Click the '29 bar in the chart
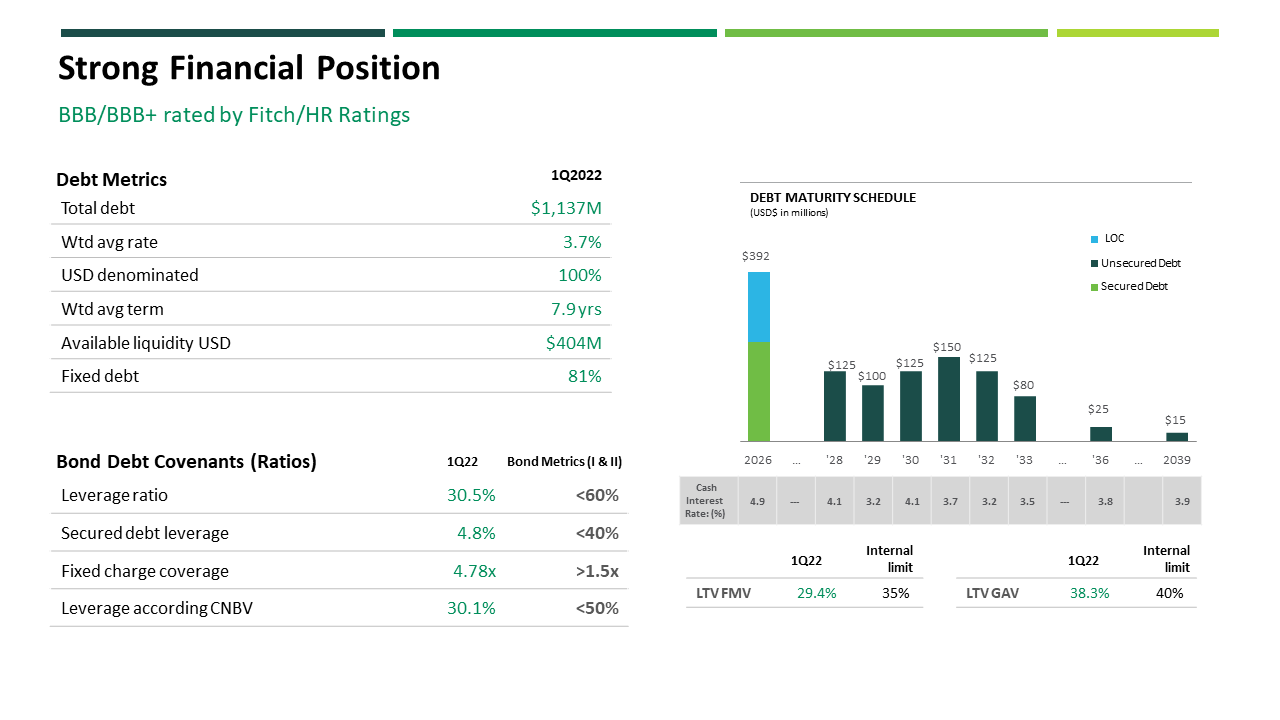 tap(873, 413)
